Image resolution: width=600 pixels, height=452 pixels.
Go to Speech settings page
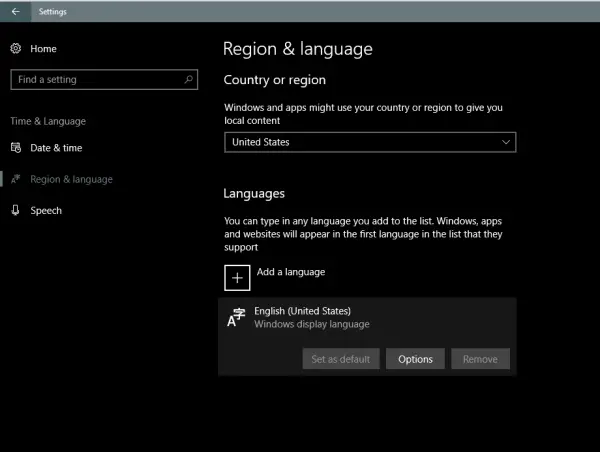click(x=46, y=210)
